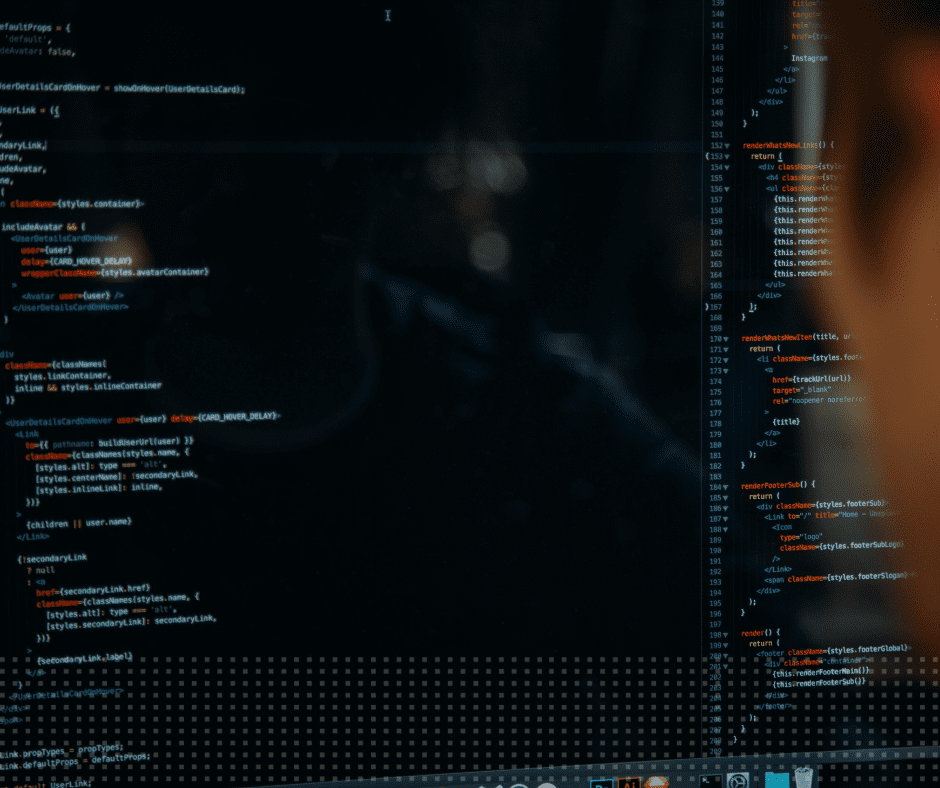Click the 'type="logo"' attribute line
Viewport: 940px width, 788px height.
(x=801, y=537)
